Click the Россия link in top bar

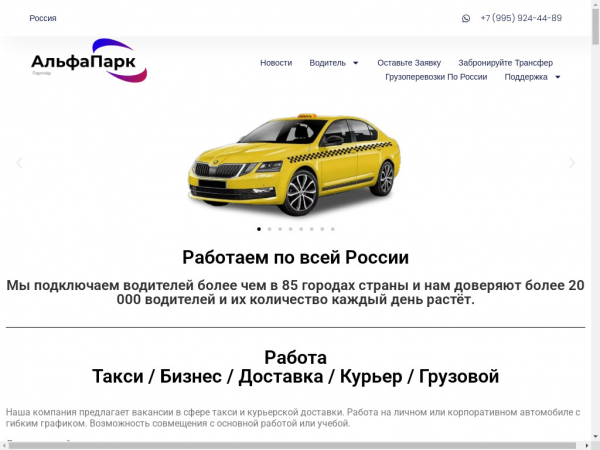(x=43, y=18)
